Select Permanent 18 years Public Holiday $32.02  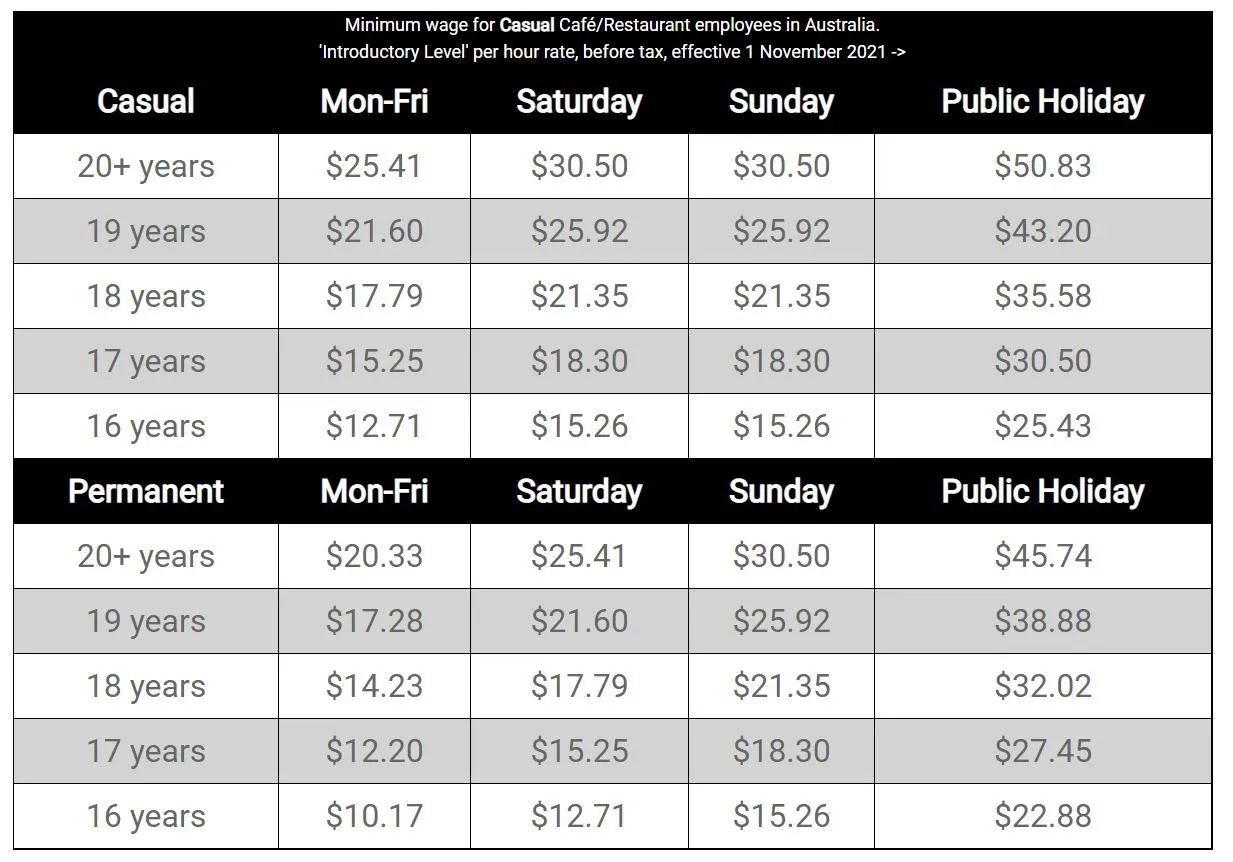1043,686
